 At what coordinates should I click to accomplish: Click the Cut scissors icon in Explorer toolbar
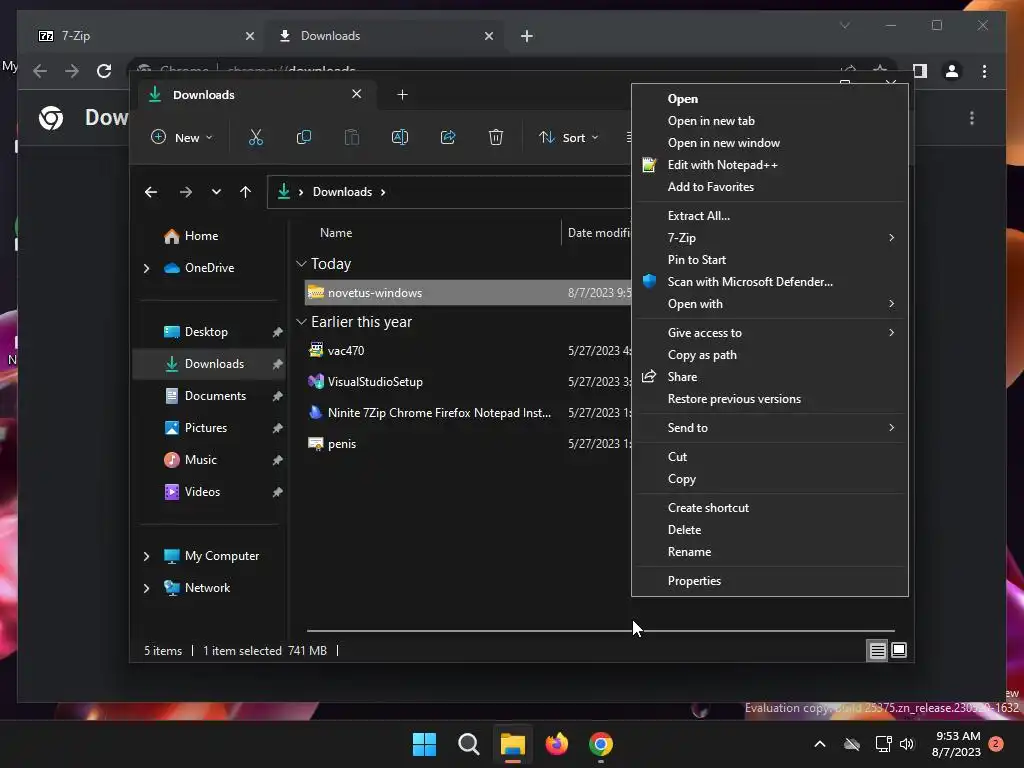255,137
